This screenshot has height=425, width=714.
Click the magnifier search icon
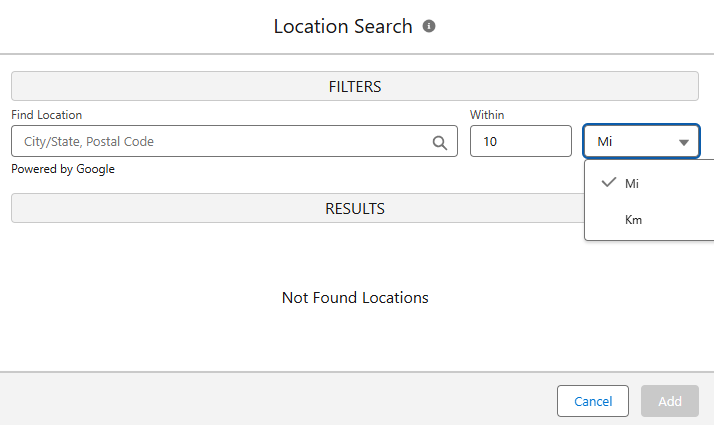point(440,142)
